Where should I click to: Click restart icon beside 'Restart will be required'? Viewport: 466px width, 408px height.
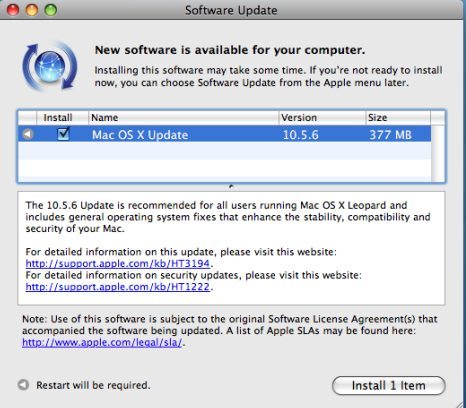tap(23, 385)
